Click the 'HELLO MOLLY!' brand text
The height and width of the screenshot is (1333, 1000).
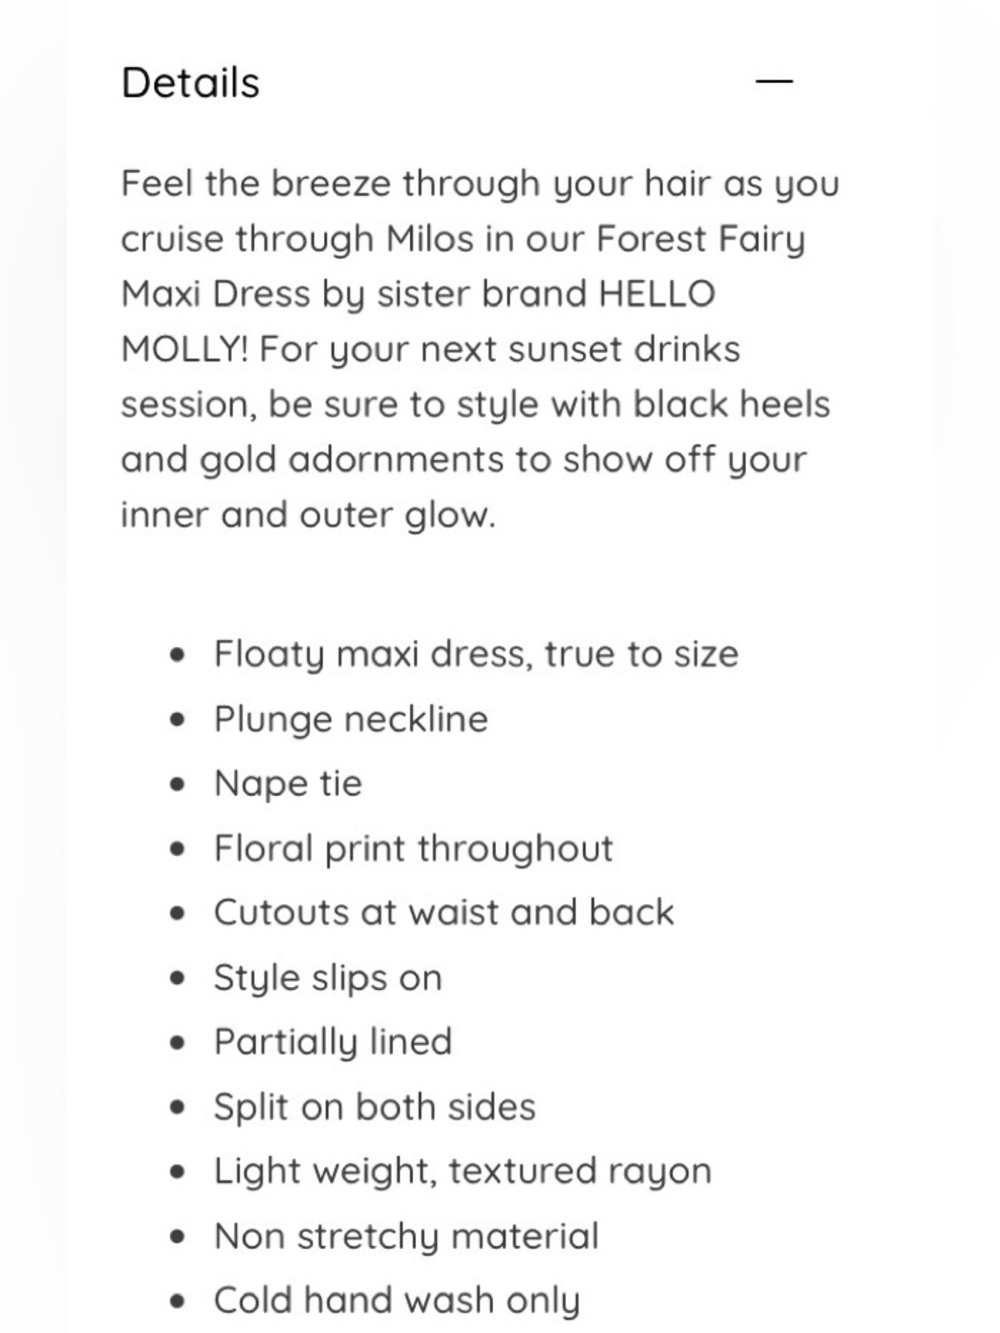pos(418,322)
